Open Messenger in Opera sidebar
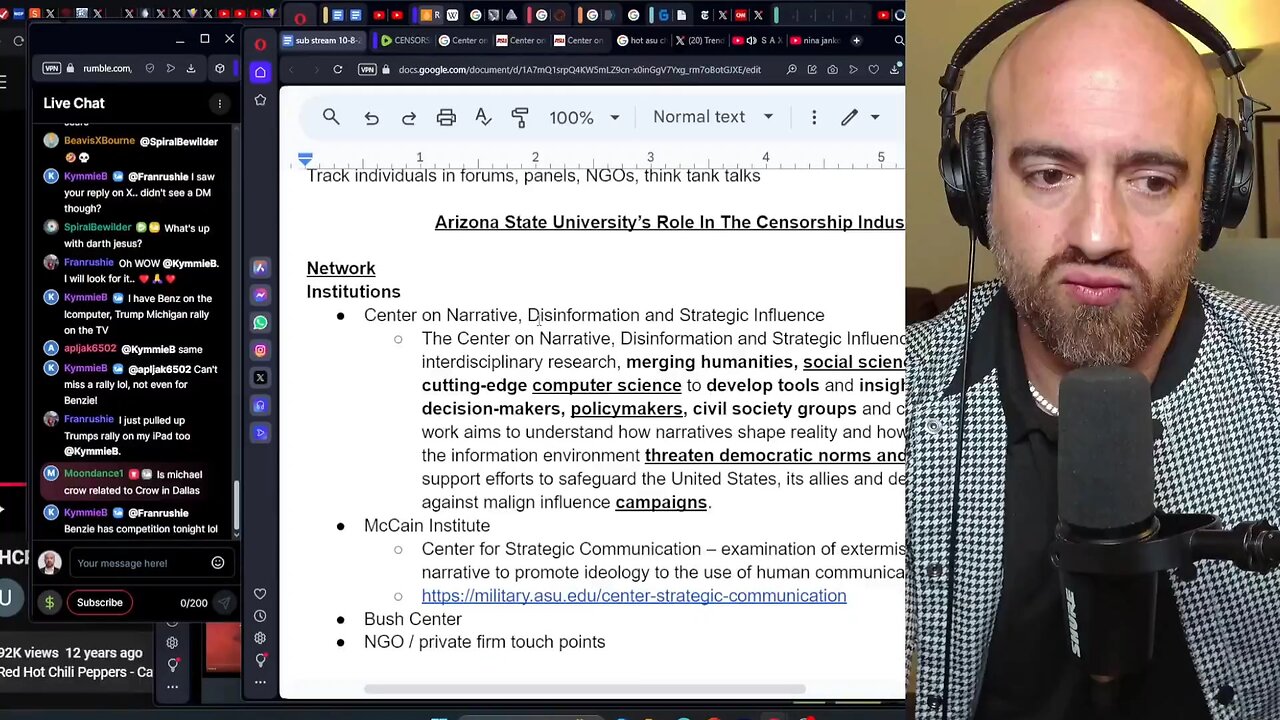 coord(260,295)
